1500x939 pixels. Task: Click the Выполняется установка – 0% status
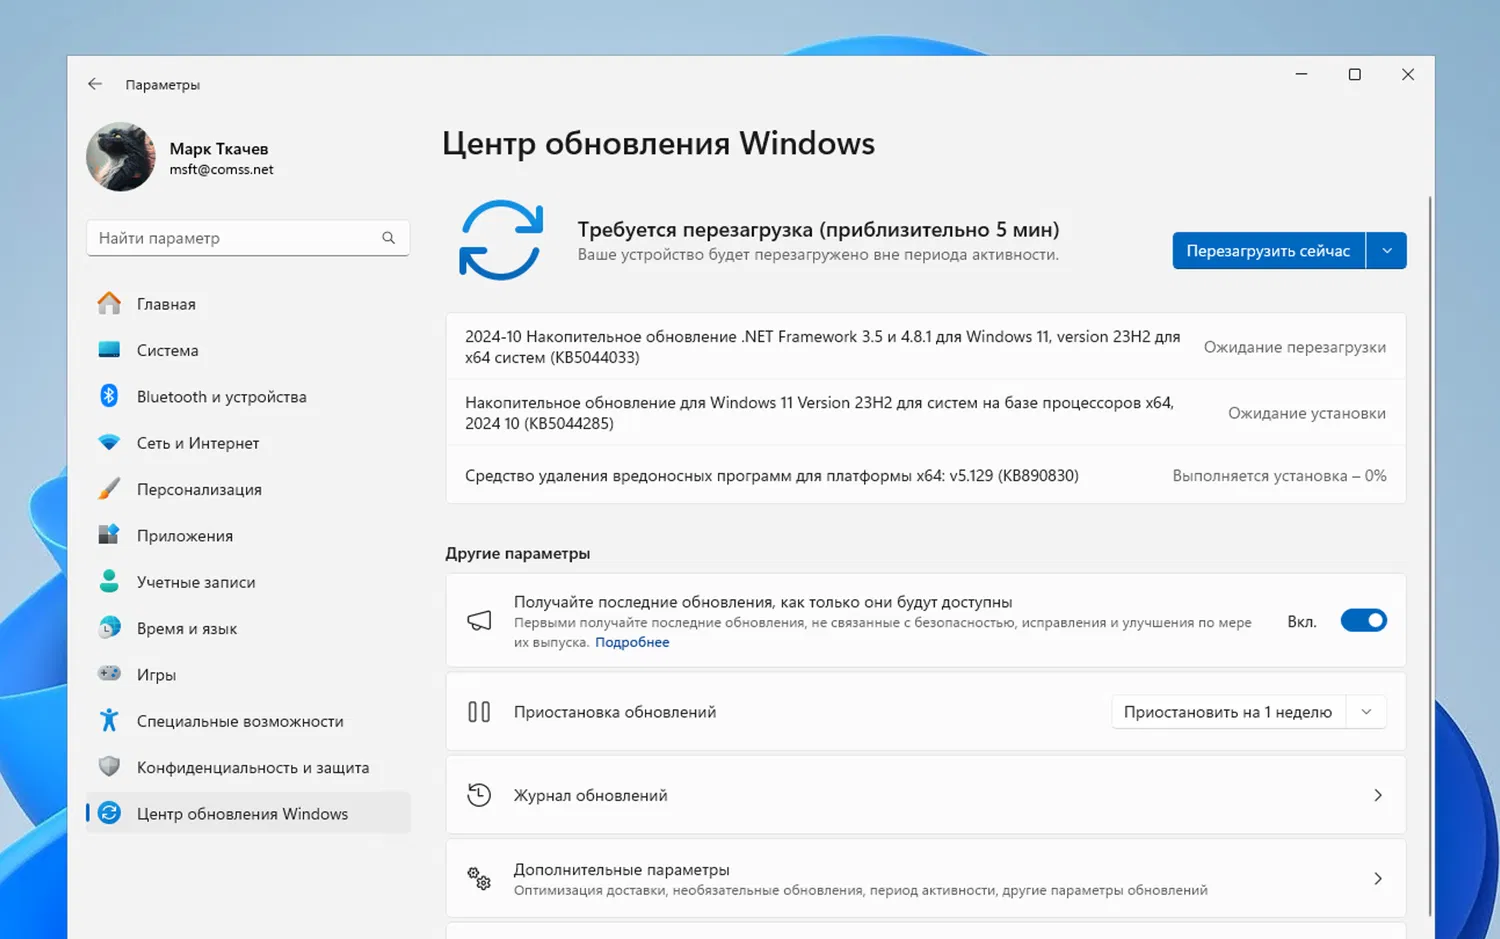pos(1279,476)
